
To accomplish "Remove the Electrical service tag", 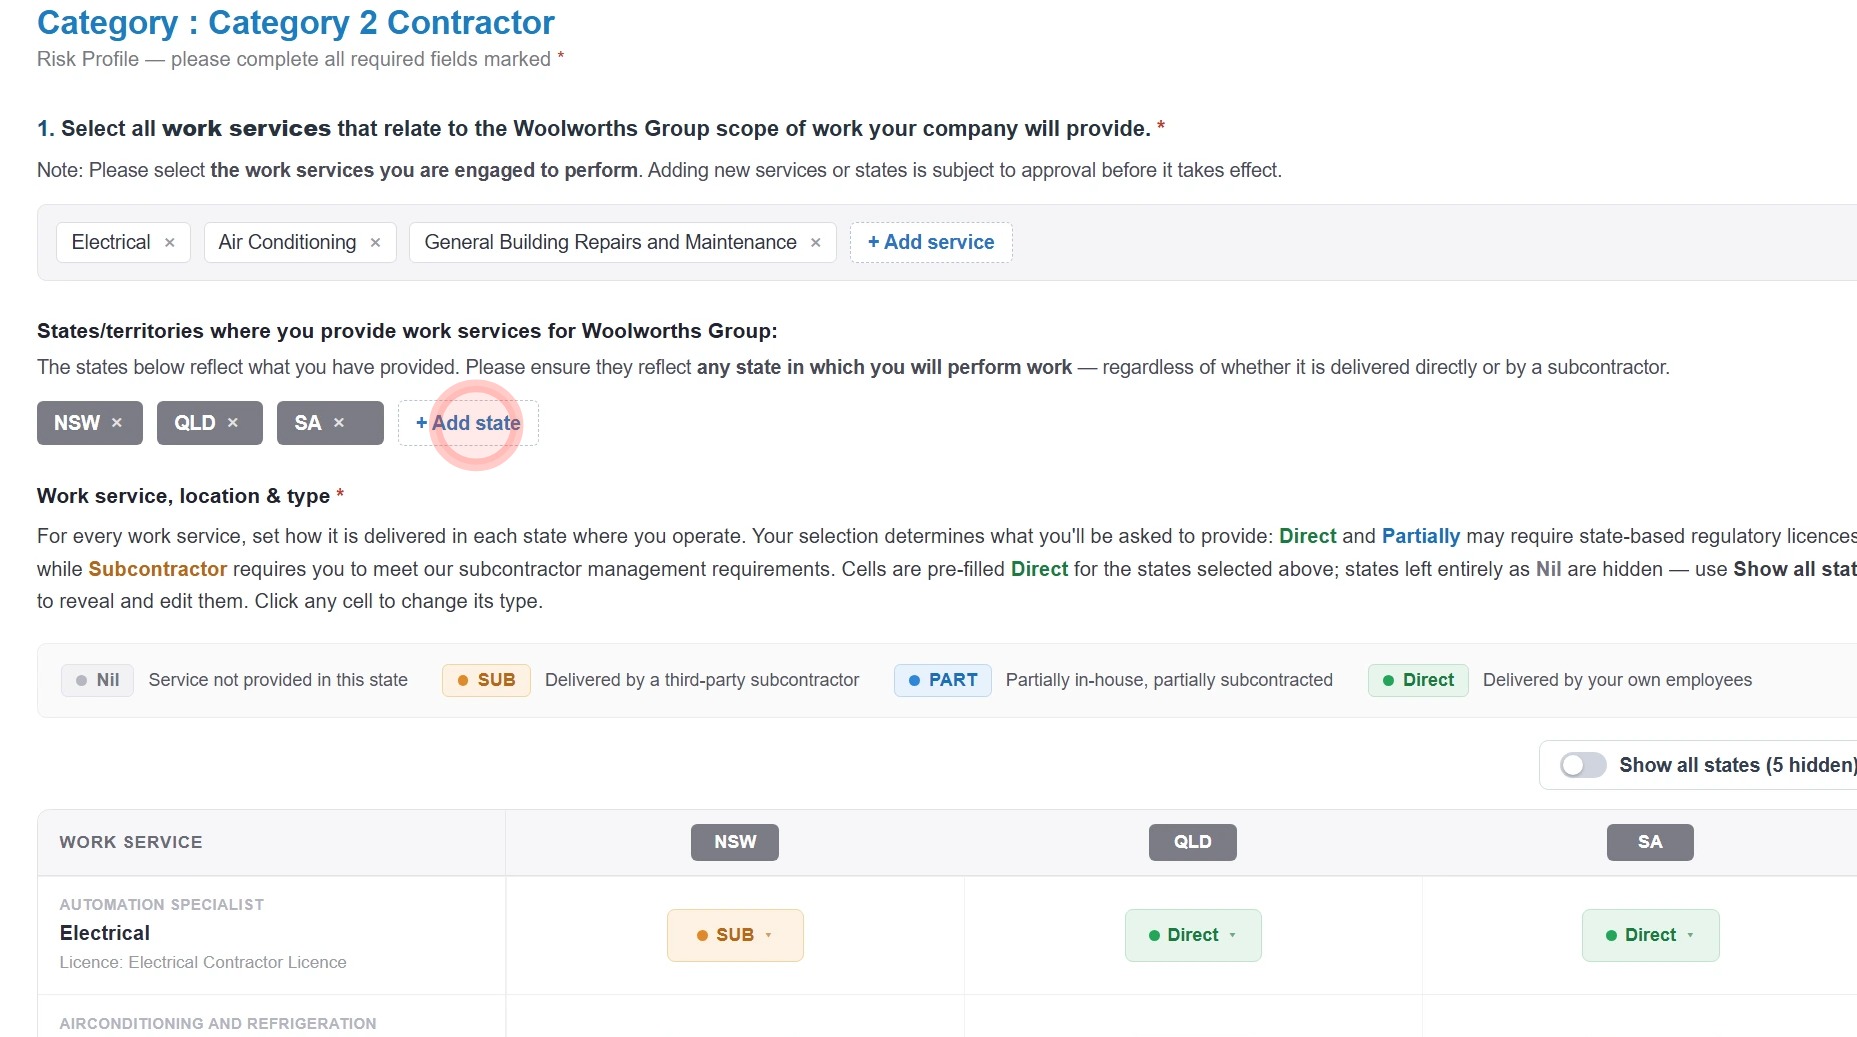I will 170,243.
